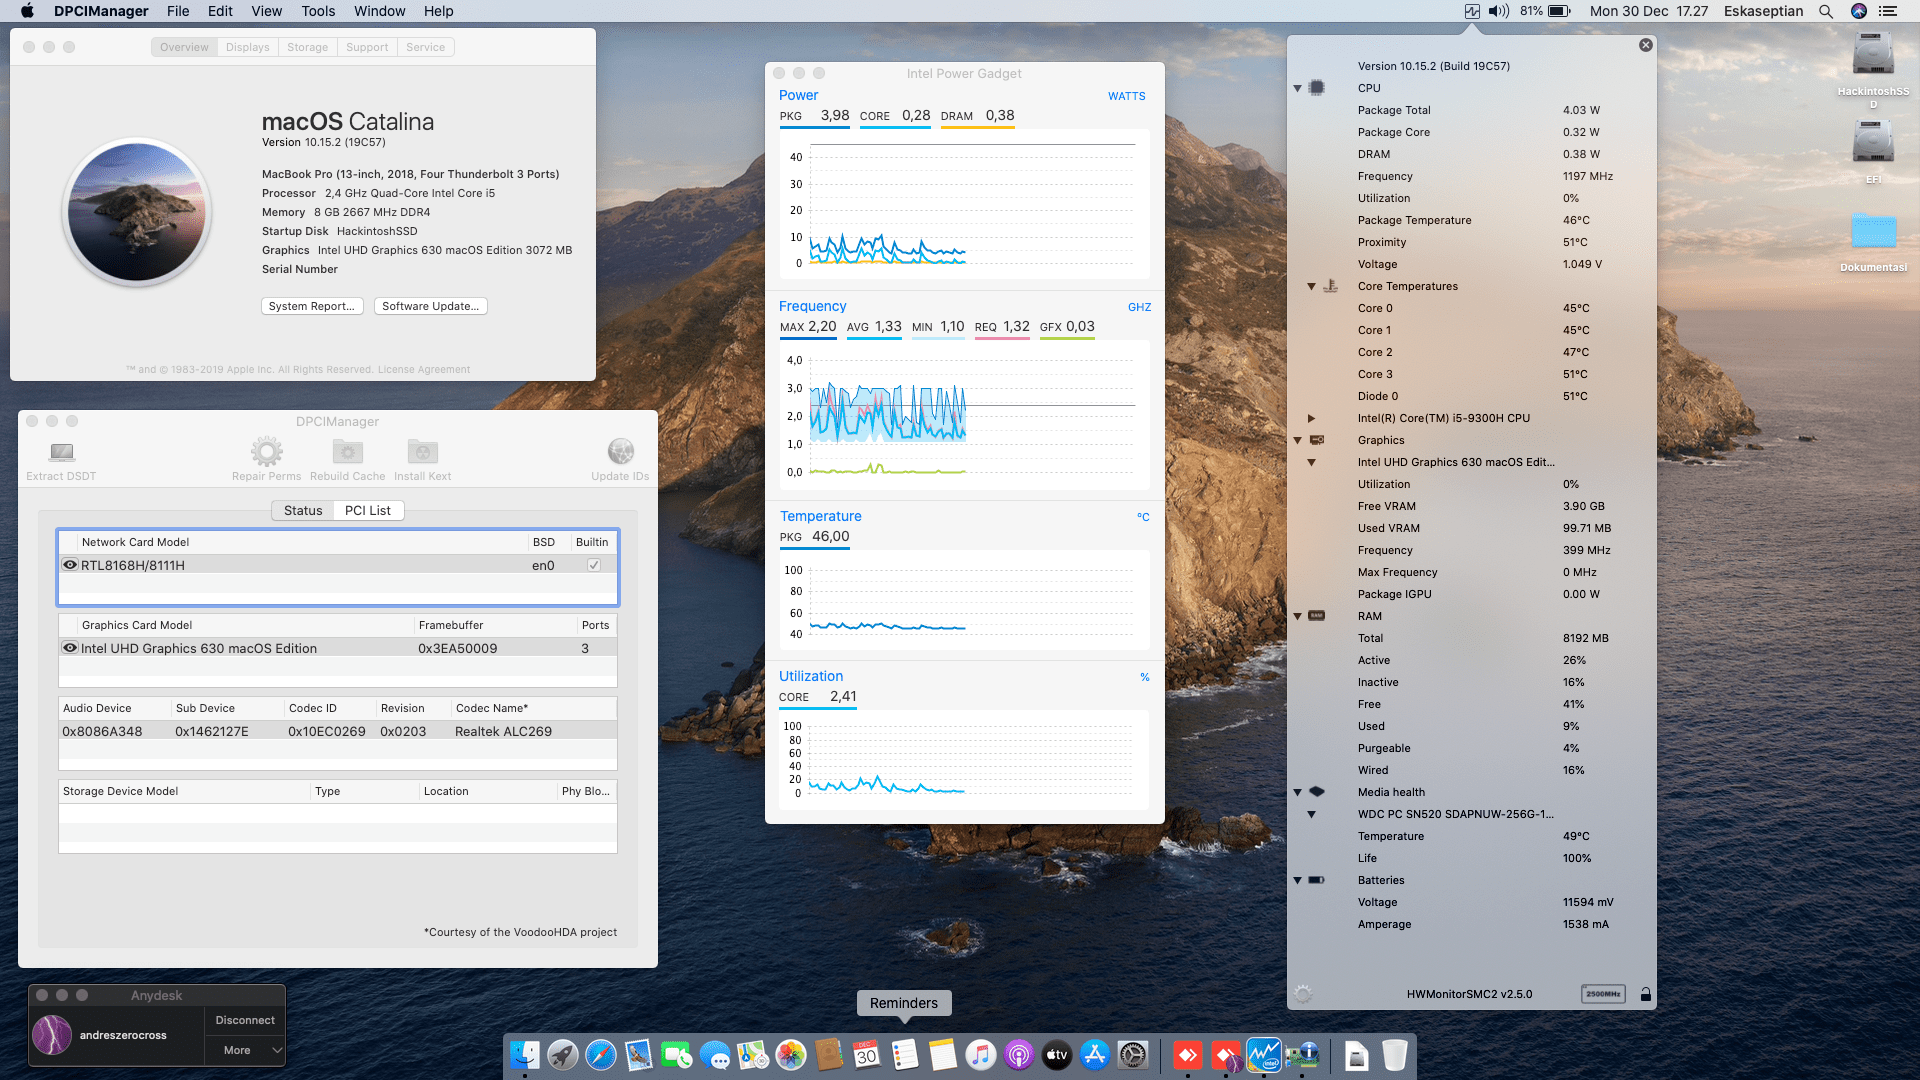Open Photos from the Dock

point(791,1055)
